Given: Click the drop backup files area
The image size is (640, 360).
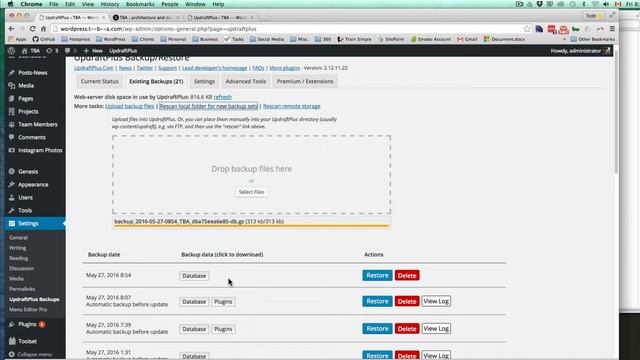Looking at the screenshot, I should coord(251,175).
